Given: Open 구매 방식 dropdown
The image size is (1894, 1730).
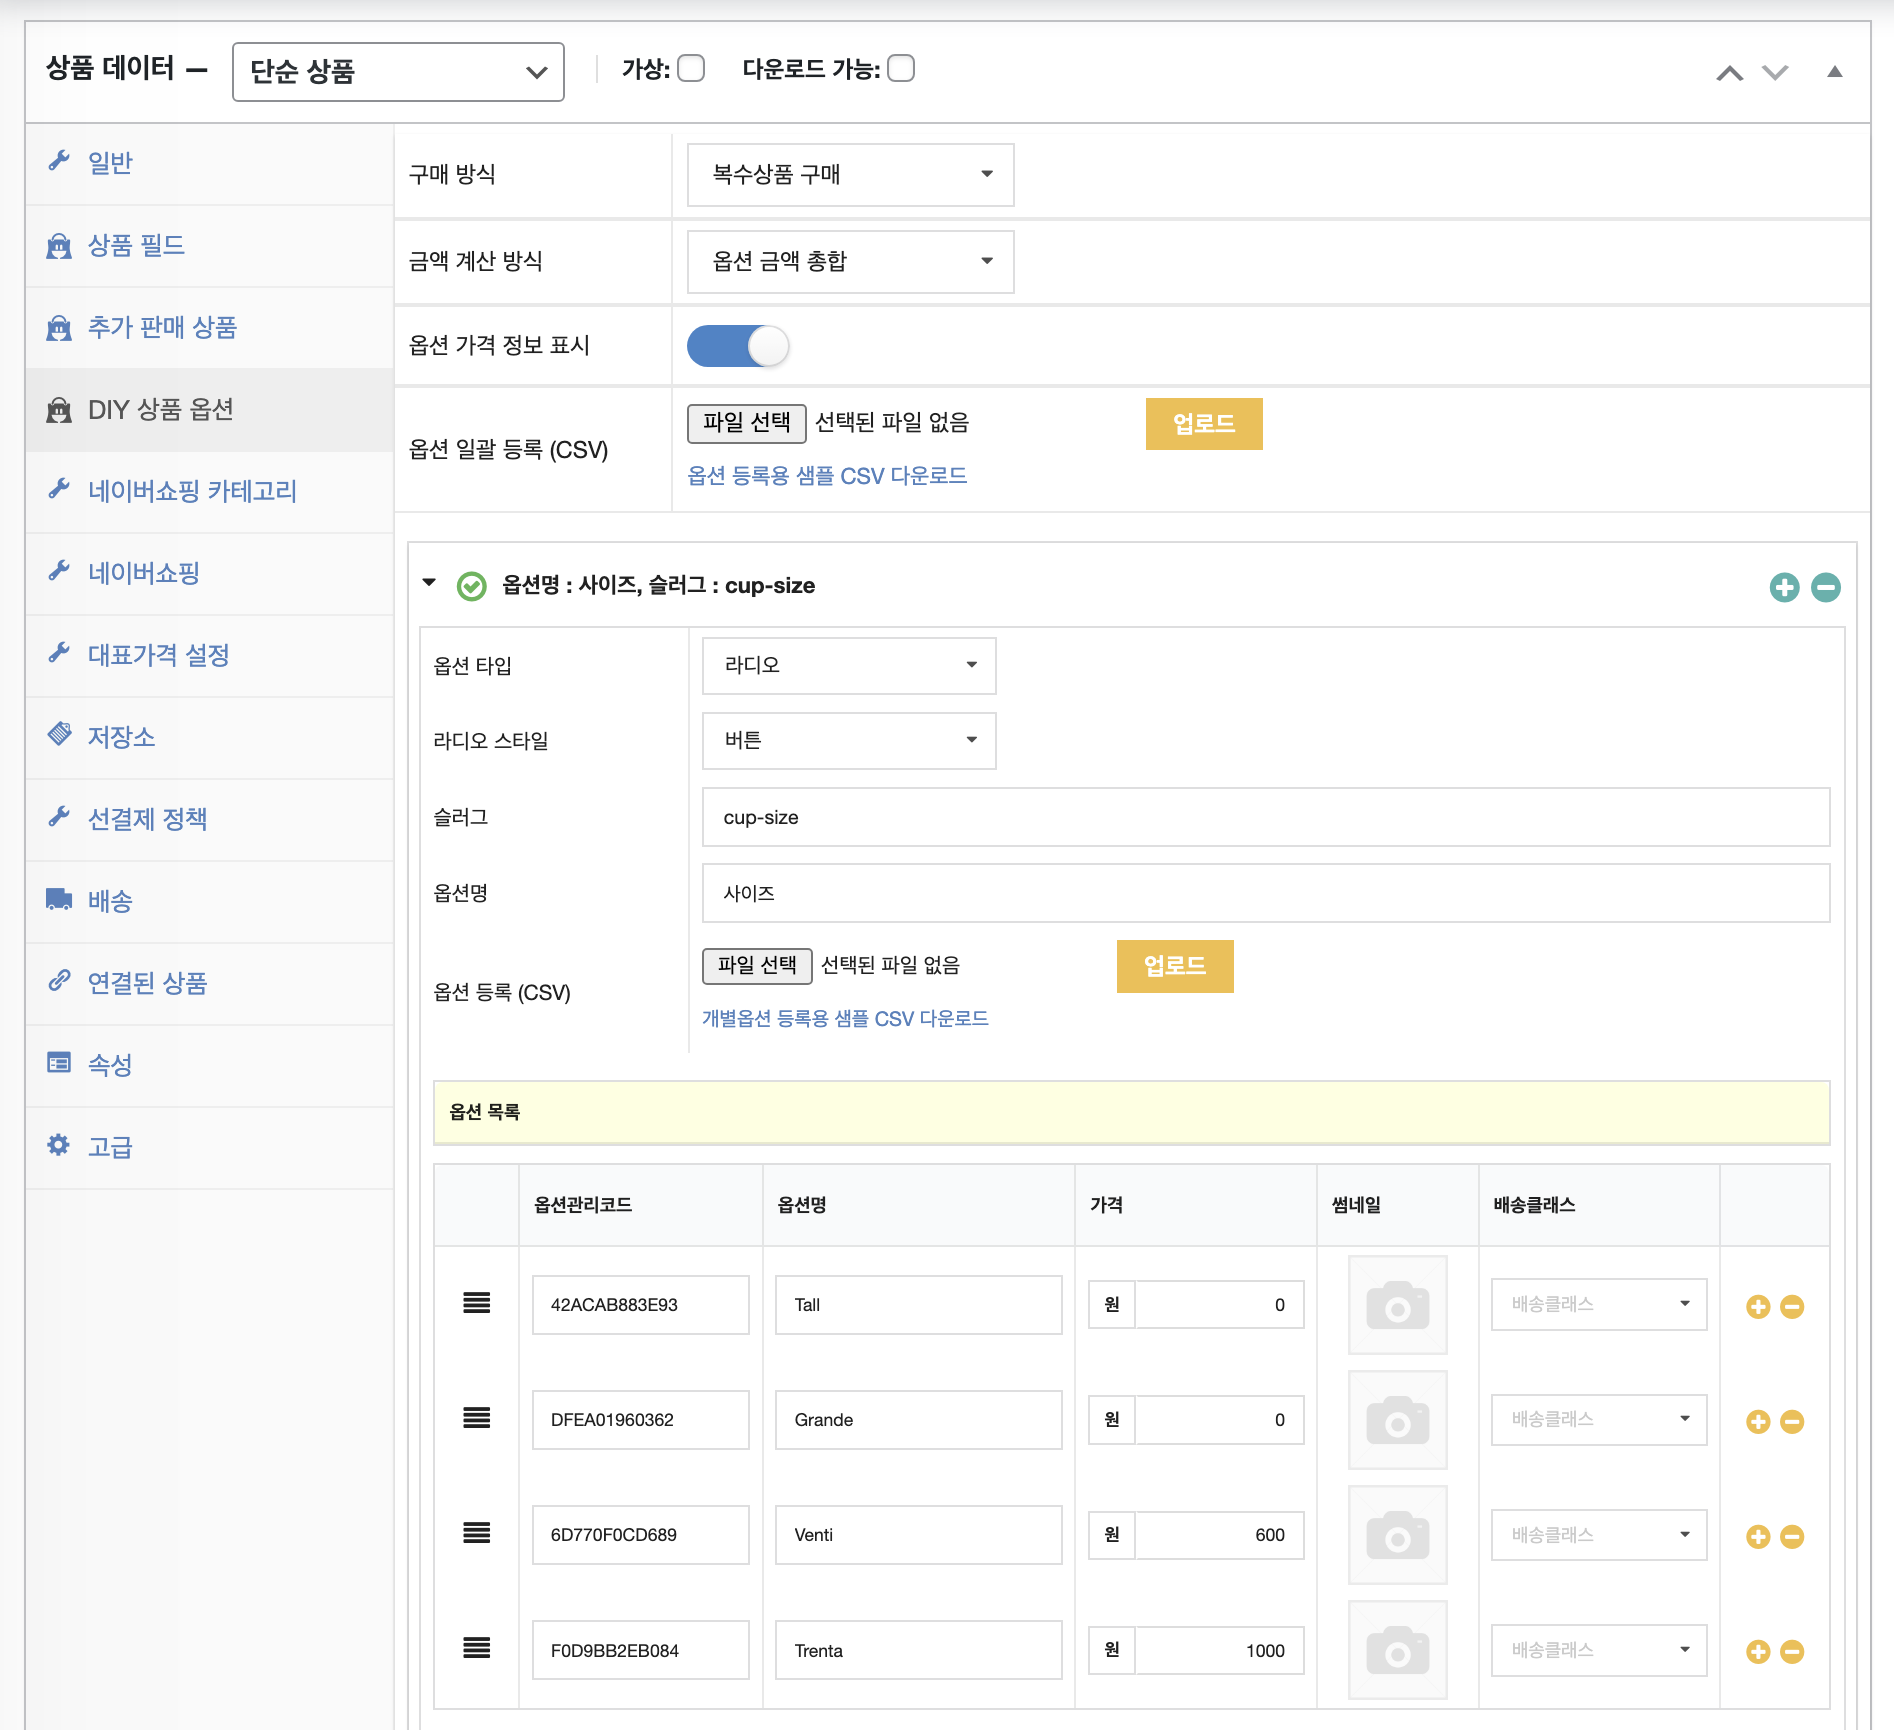Looking at the screenshot, I should 850,175.
